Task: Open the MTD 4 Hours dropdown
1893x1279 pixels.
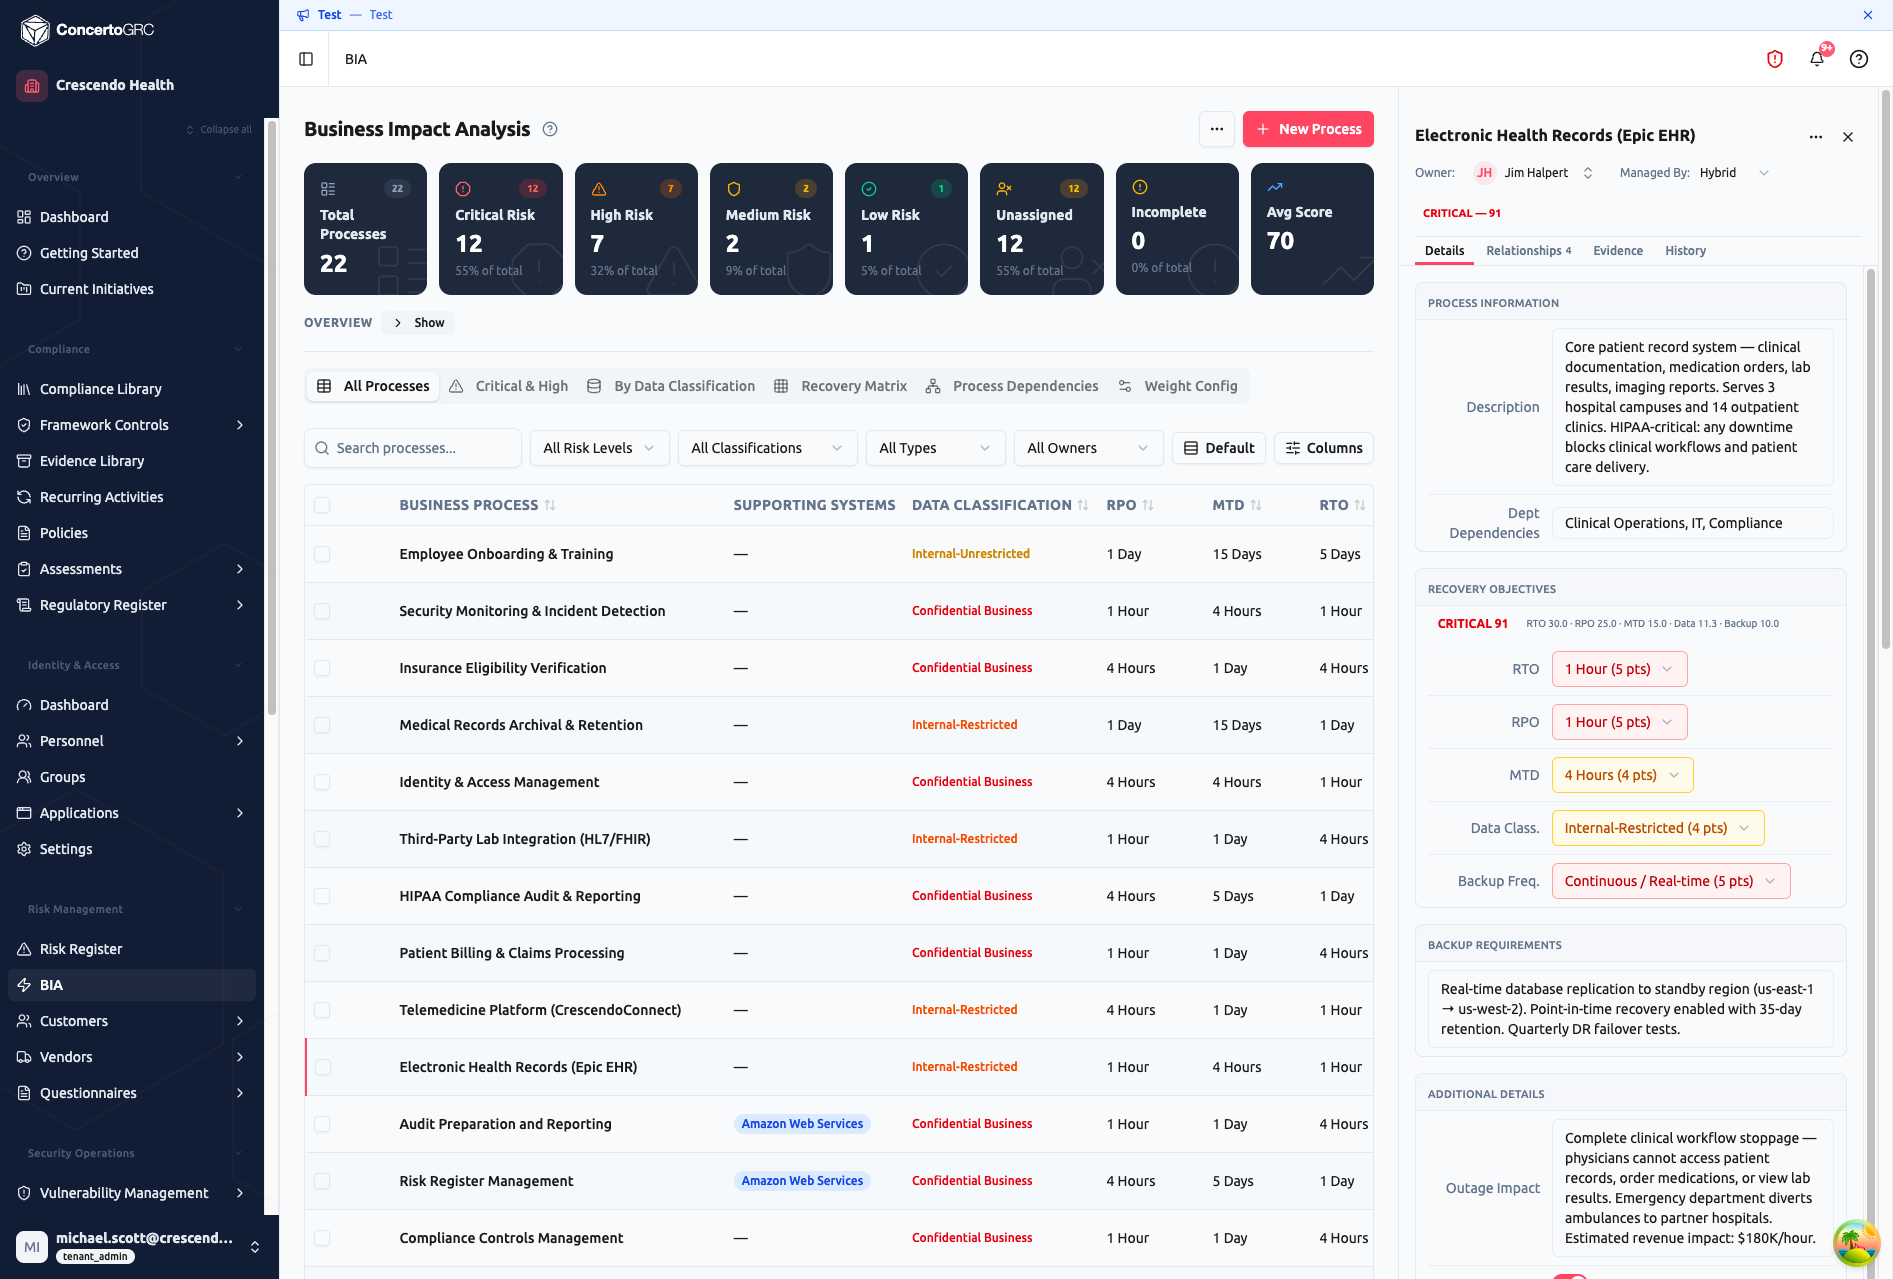Action: tap(1622, 775)
